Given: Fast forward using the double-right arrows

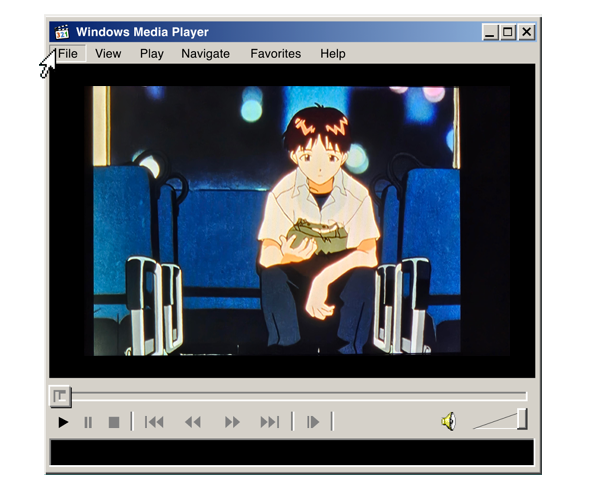Looking at the screenshot, I should (x=232, y=422).
